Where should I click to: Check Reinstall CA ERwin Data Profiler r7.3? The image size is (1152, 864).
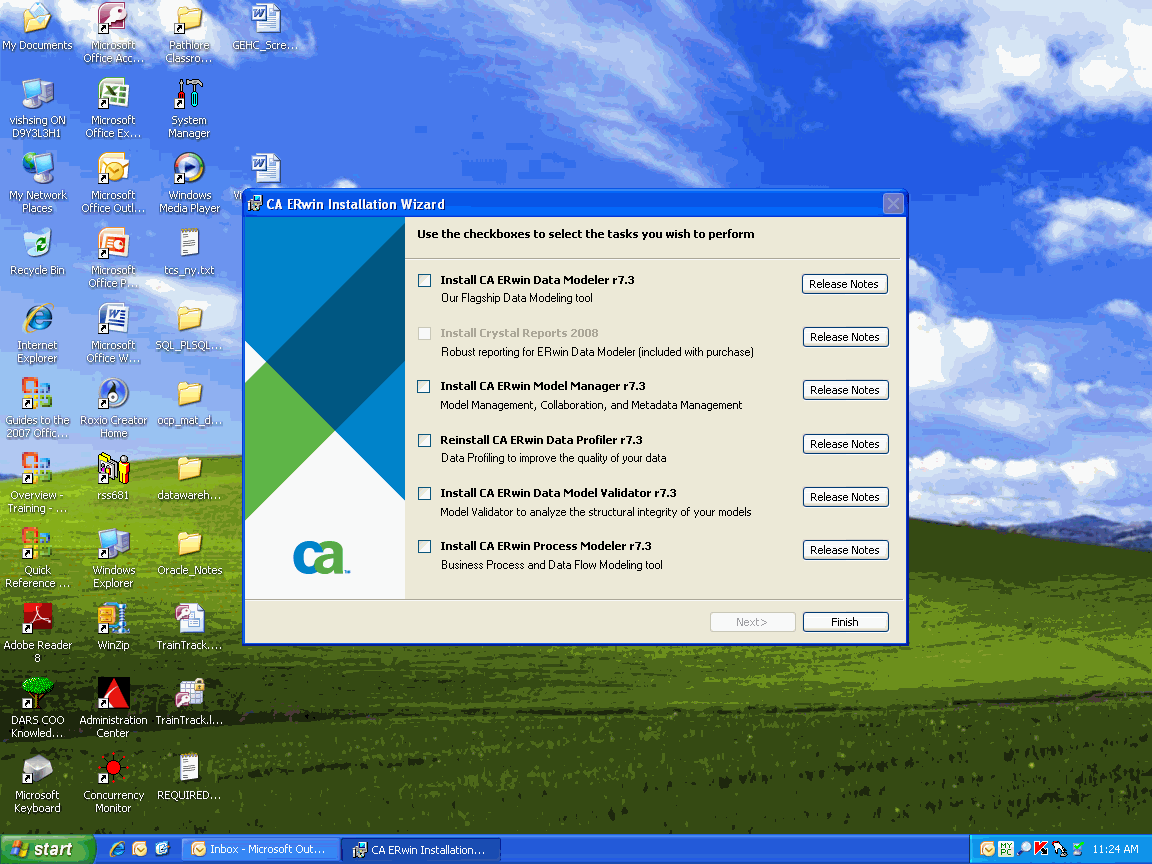point(425,441)
